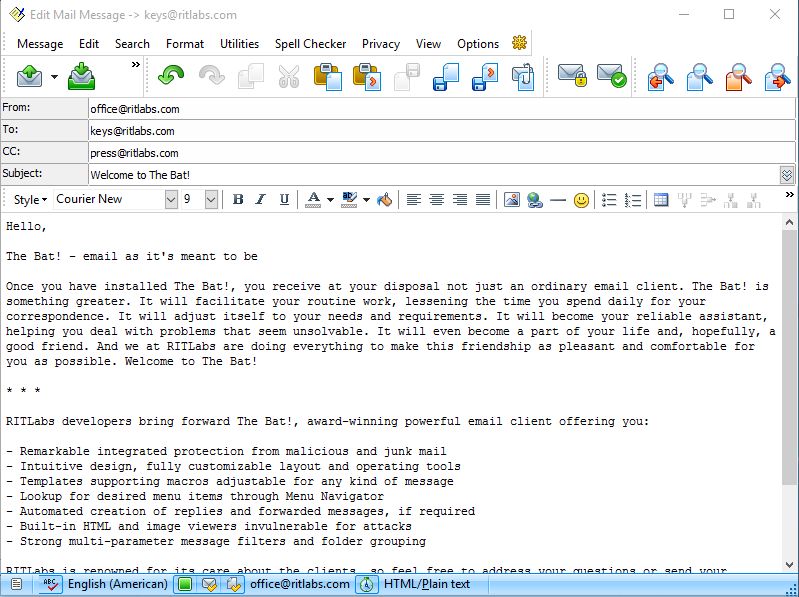Image resolution: width=799 pixels, height=597 pixels.
Task: Open the font color dropdown arrow
Action: tap(330, 200)
